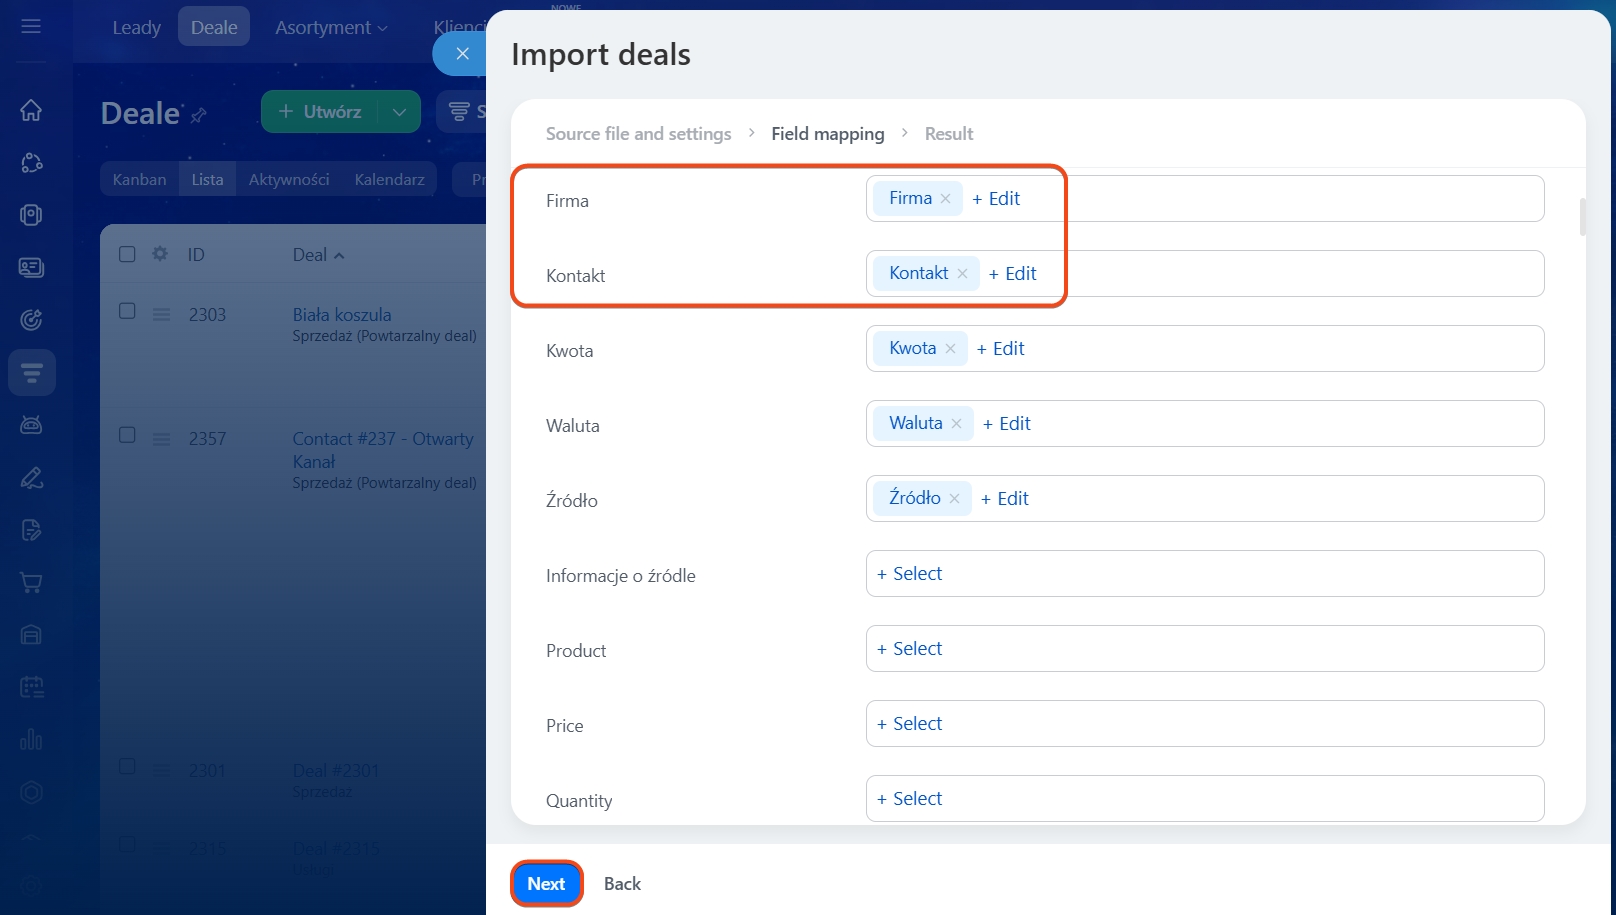Open the bar chart analytics sidebar icon
The width and height of the screenshot is (1616, 915).
(31, 739)
